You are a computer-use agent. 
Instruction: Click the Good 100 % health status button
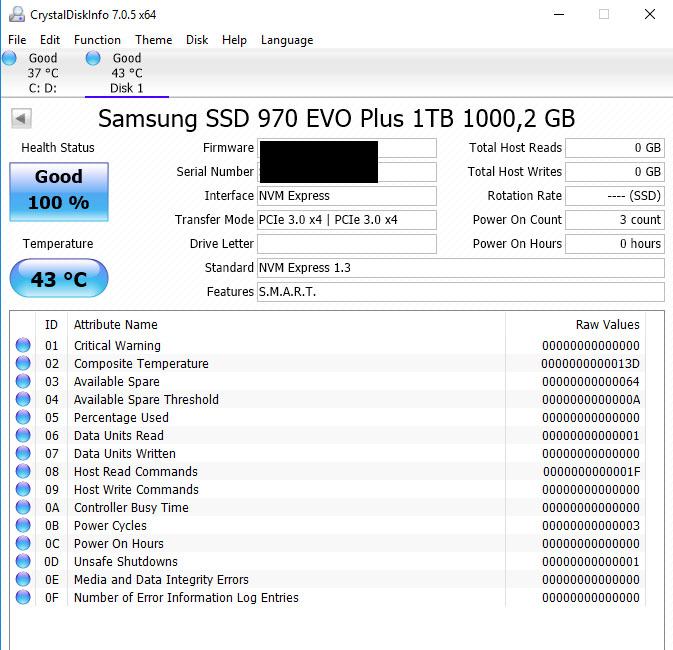[59, 191]
